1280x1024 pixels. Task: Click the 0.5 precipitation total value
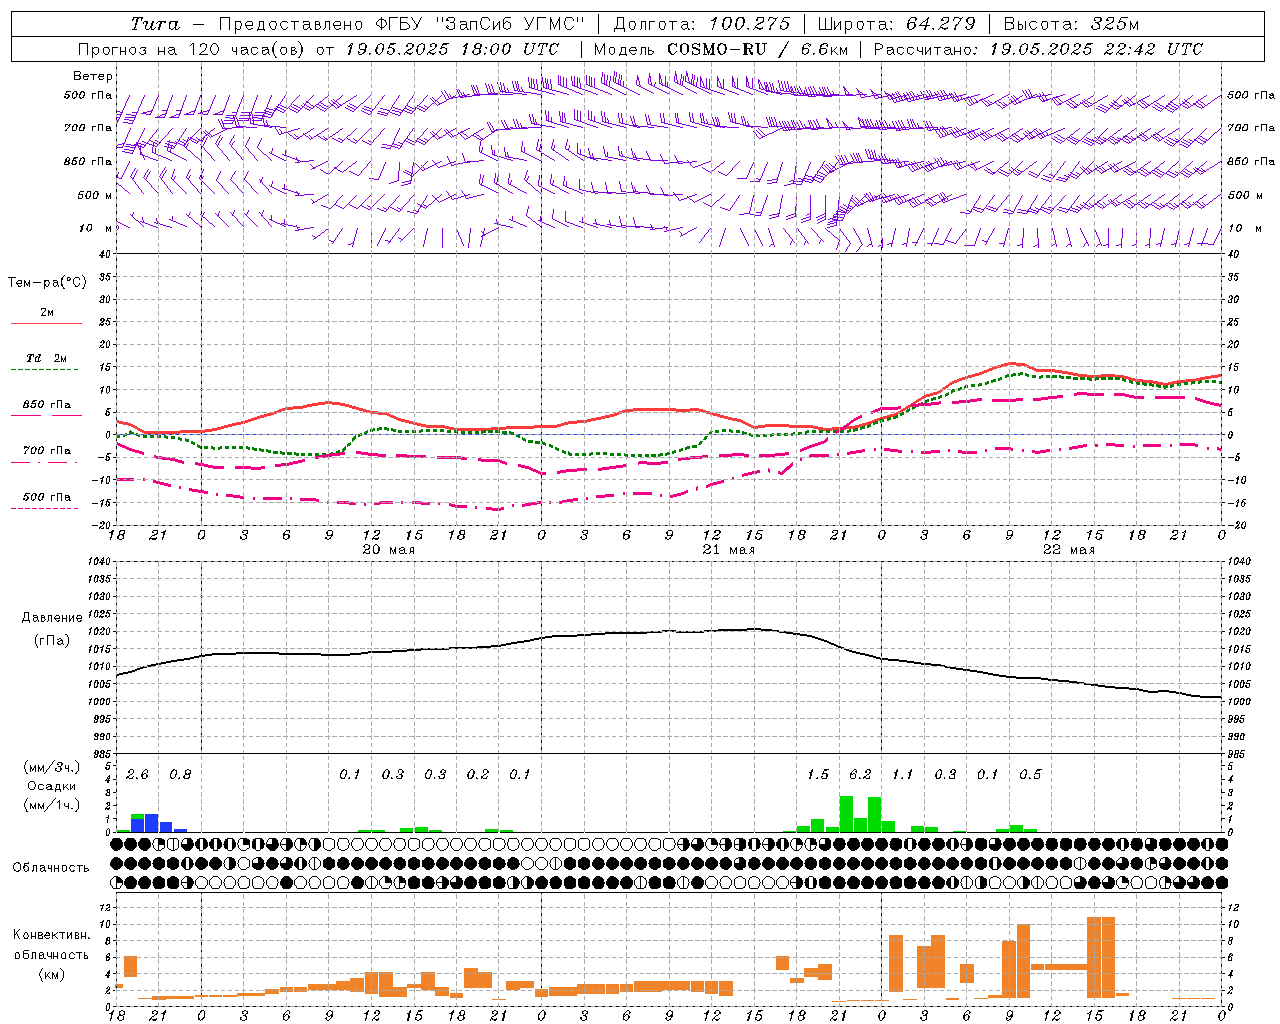pyautogui.click(x=1030, y=775)
